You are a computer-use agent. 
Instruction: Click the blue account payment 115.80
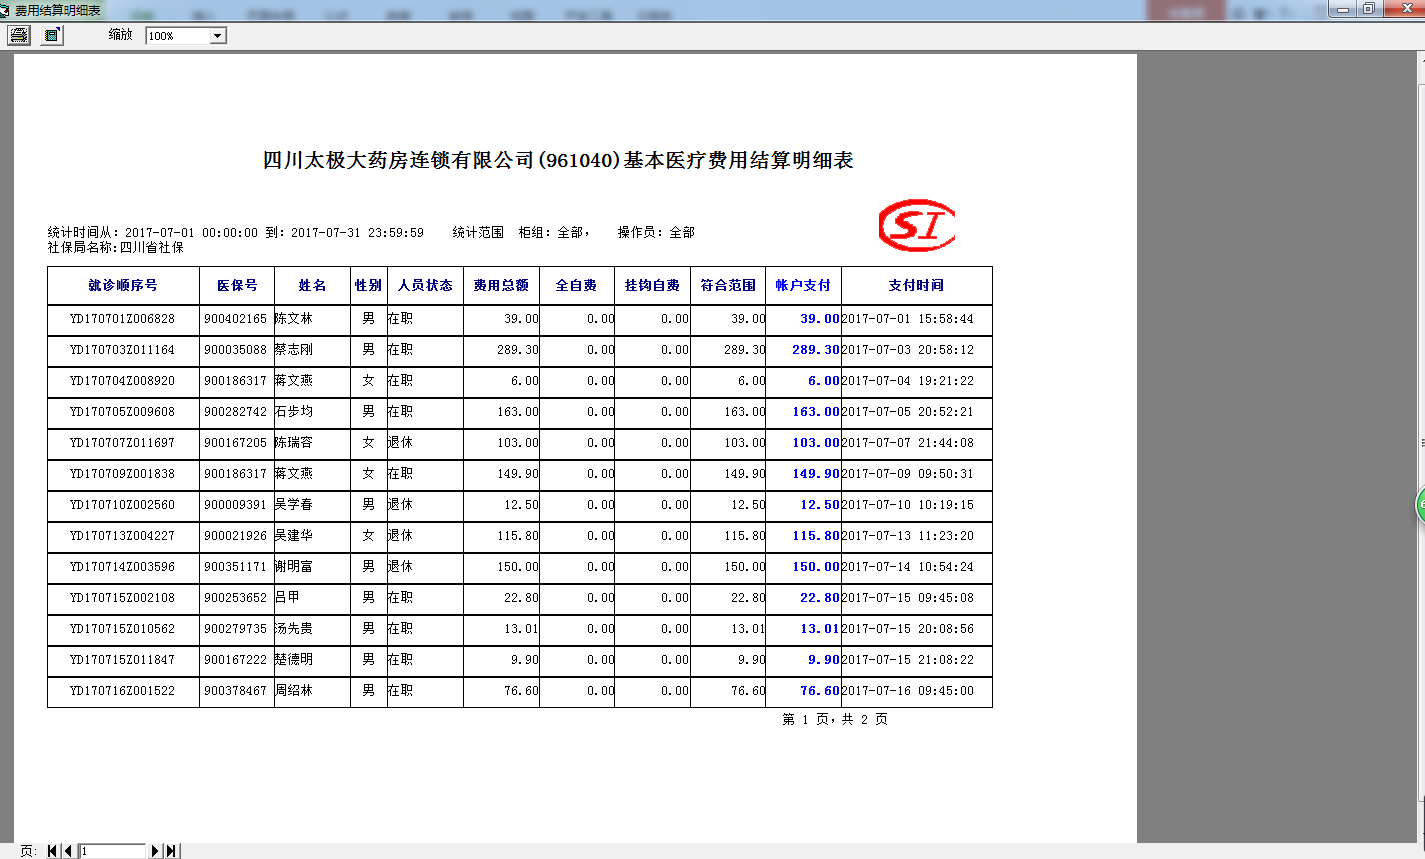pyautogui.click(x=816, y=536)
